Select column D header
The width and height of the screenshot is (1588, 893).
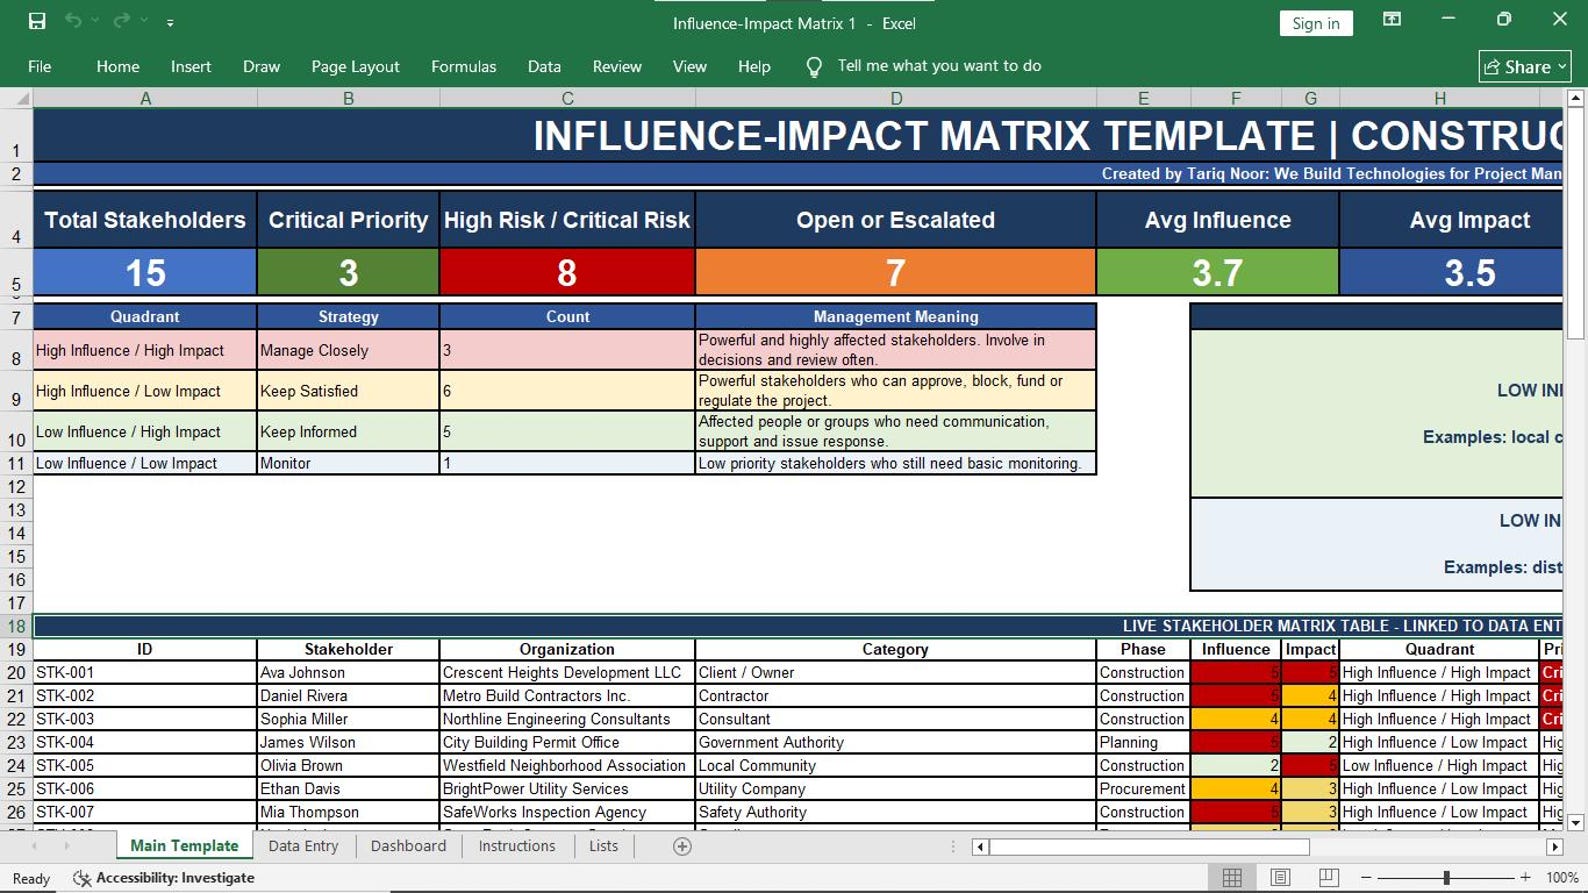(896, 98)
